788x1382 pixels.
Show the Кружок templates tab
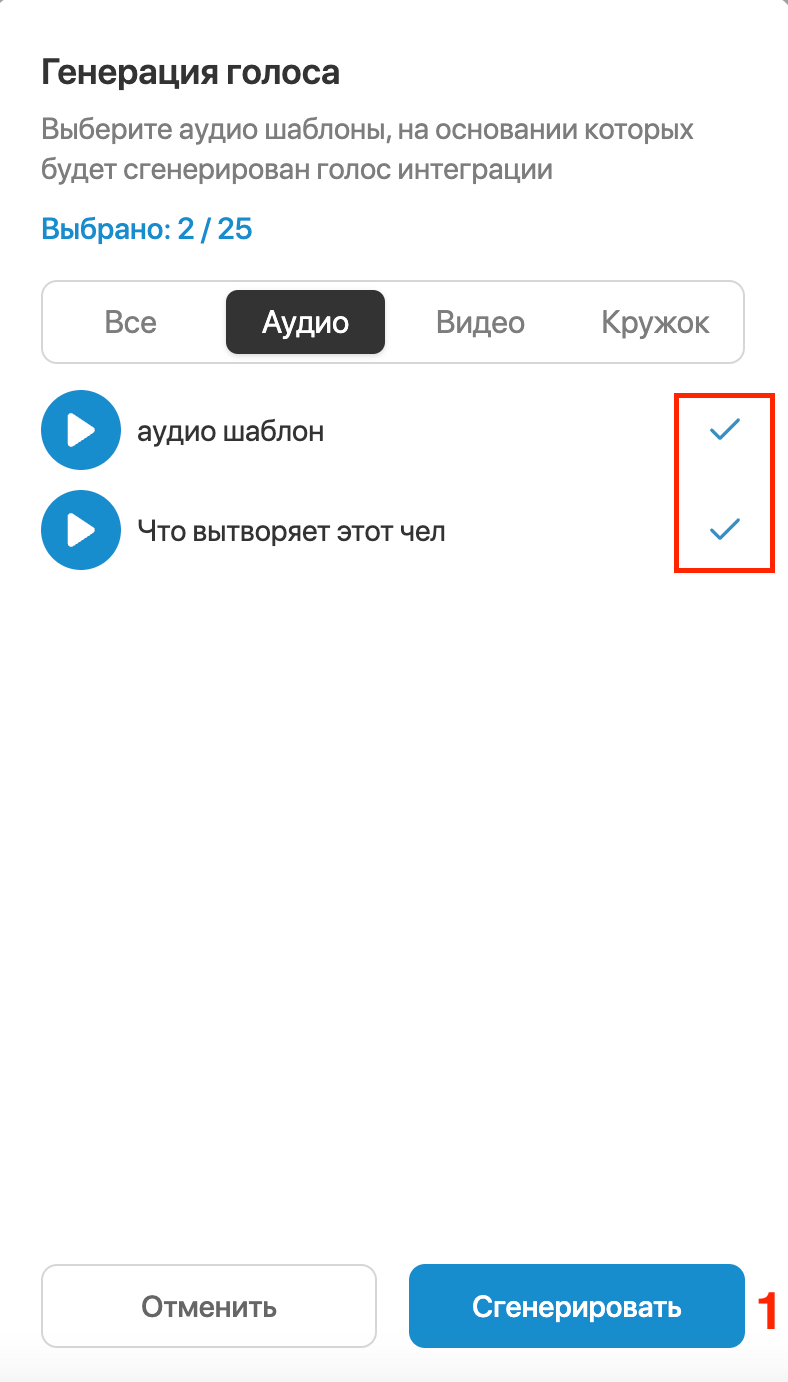(x=655, y=322)
